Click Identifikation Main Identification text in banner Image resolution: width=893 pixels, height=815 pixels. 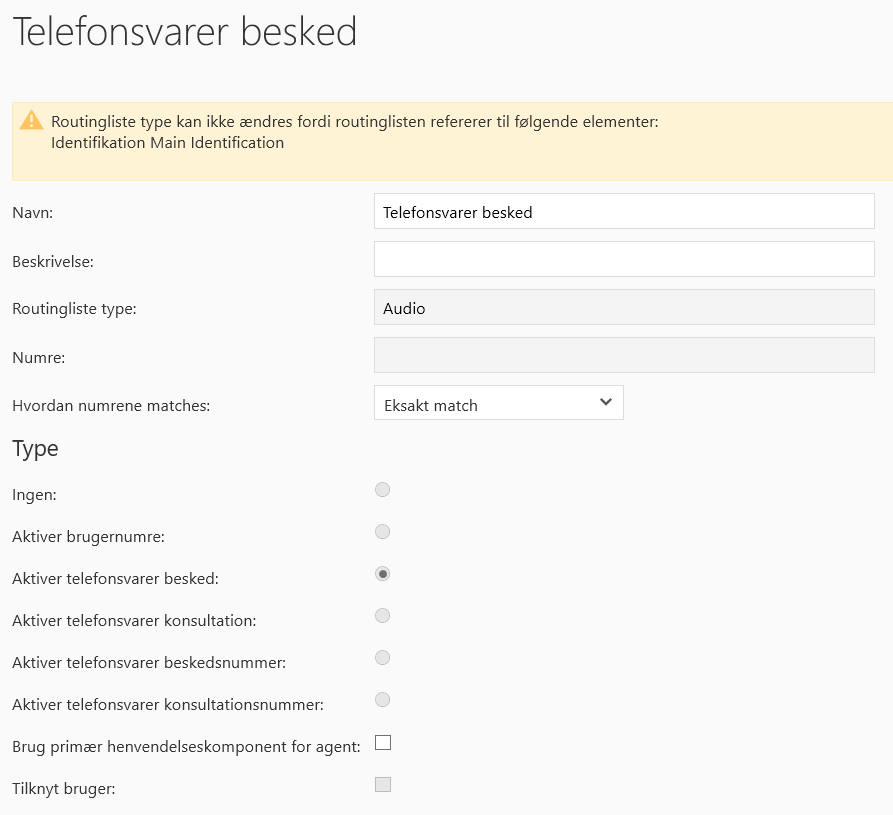tap(167, 143)
